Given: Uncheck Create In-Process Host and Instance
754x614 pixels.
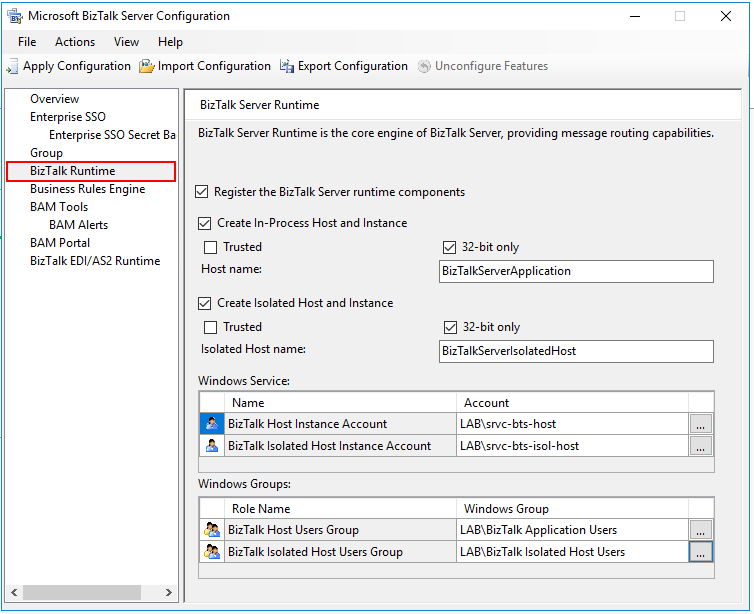Looking at the screenshot, I should [204, 223].
